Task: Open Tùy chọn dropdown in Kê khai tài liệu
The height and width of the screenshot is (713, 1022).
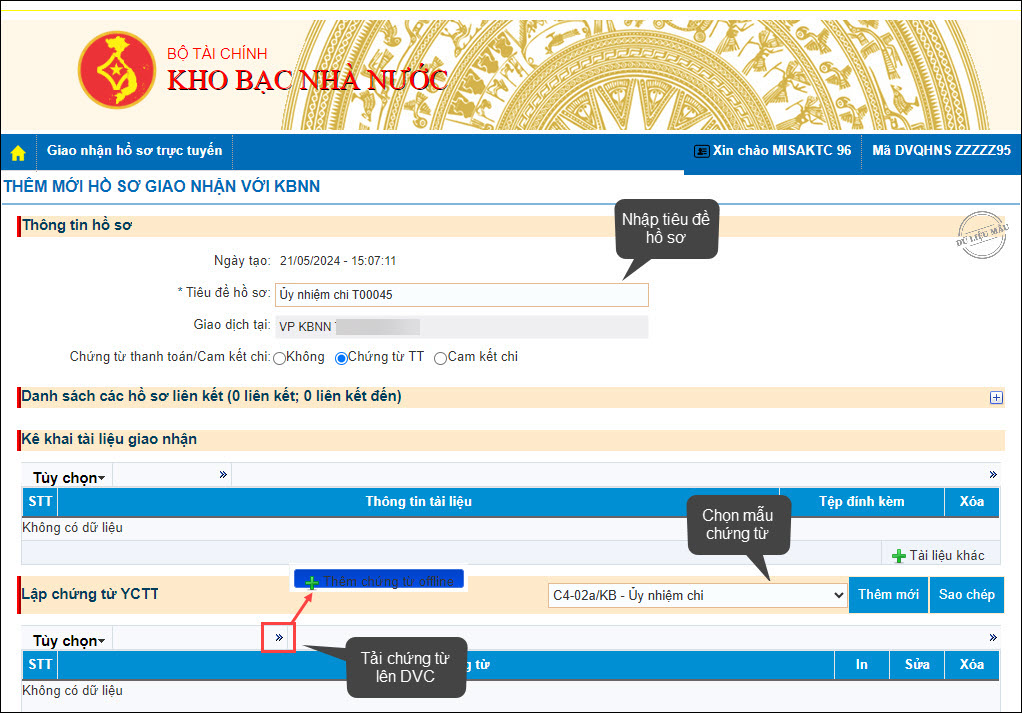Action: (x=69, y=477)
